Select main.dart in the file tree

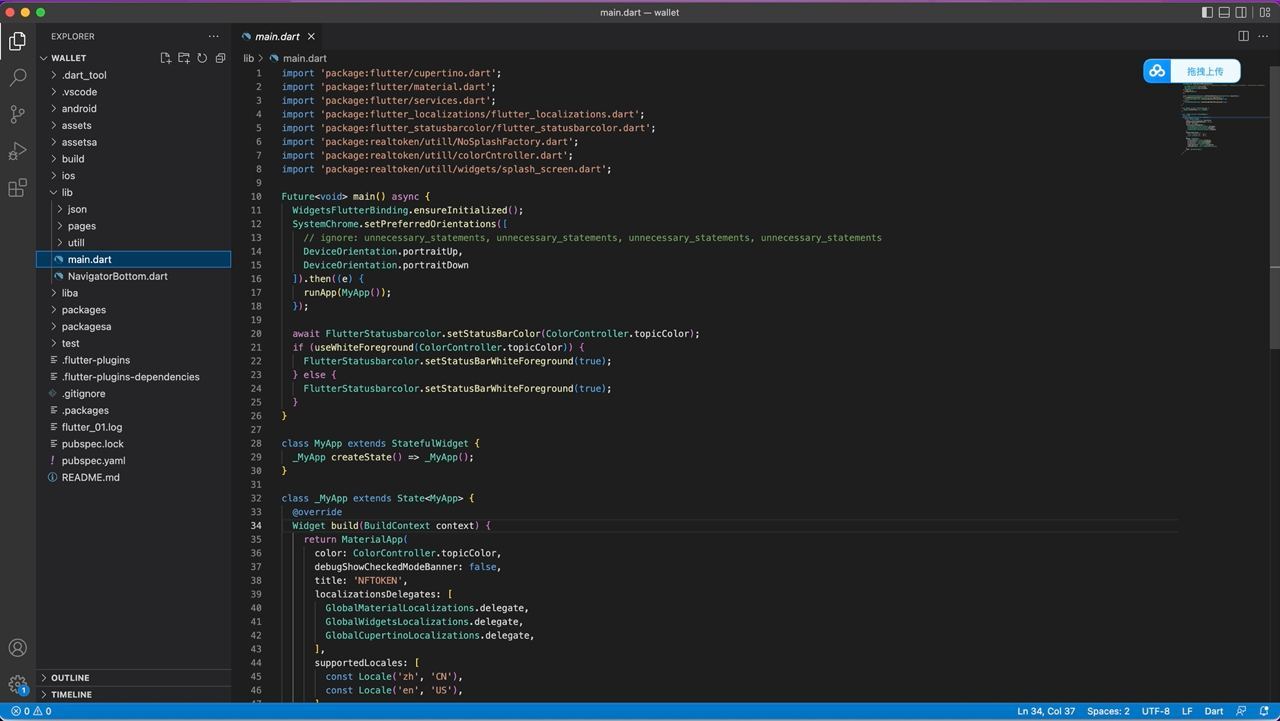pyautogui.click(x=134, y=259)
